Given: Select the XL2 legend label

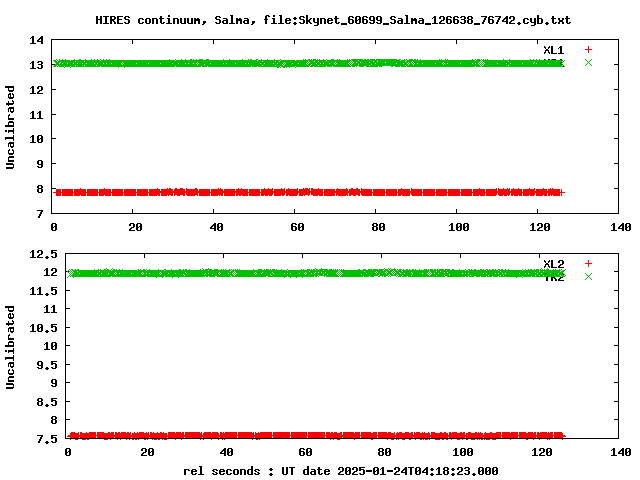Looking at the screenshot, I should (x=553, y=264).
